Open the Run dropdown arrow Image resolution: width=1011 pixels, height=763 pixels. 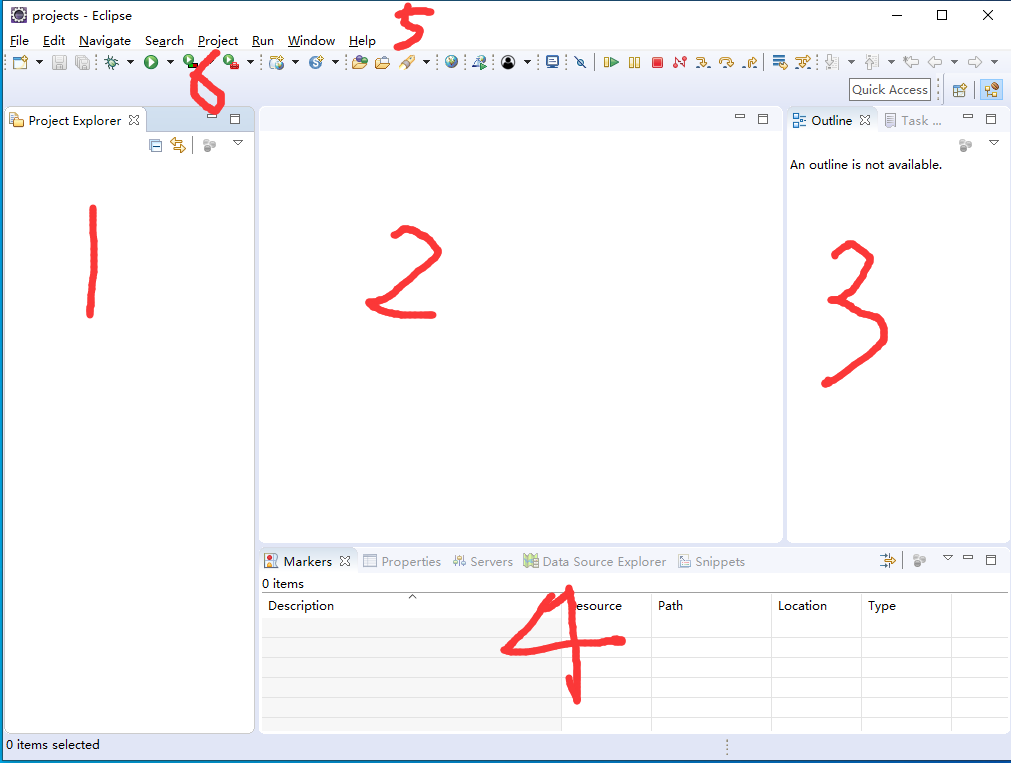click(x=170, y=62)
